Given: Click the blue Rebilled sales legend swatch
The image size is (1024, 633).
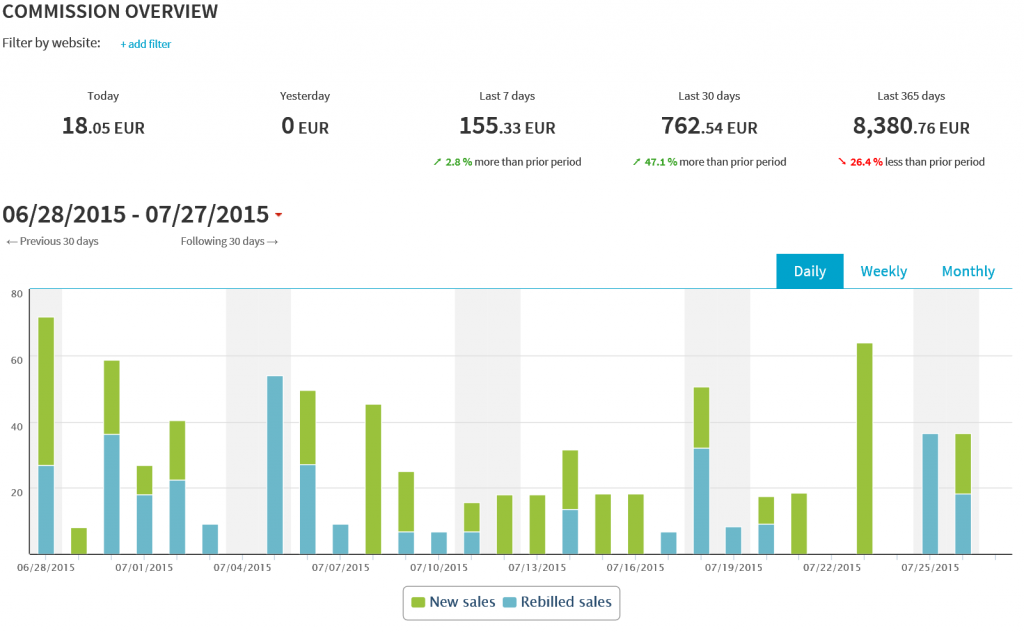Looking at the screenshot, I should pyautogui.click(x=509, y=602).
